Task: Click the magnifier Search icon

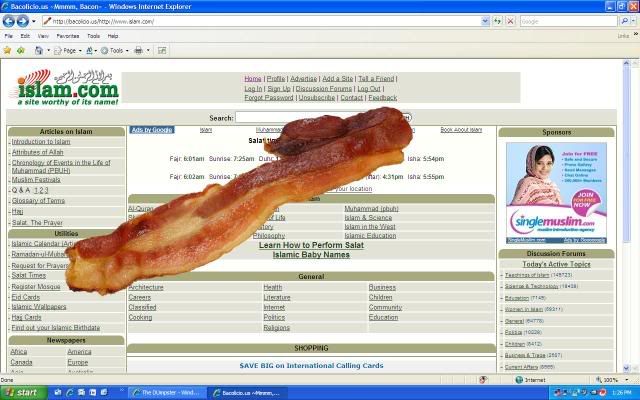Action: tap(624, 21)
